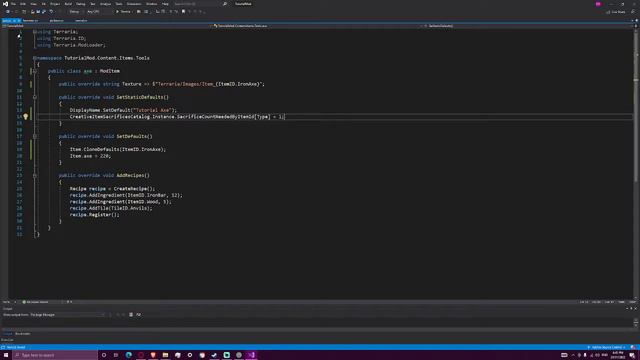Image resolution: width=640 pixels, height=360 pixels.
Task: Switch to the Output tab at bottom
Action: pos(7,334)
